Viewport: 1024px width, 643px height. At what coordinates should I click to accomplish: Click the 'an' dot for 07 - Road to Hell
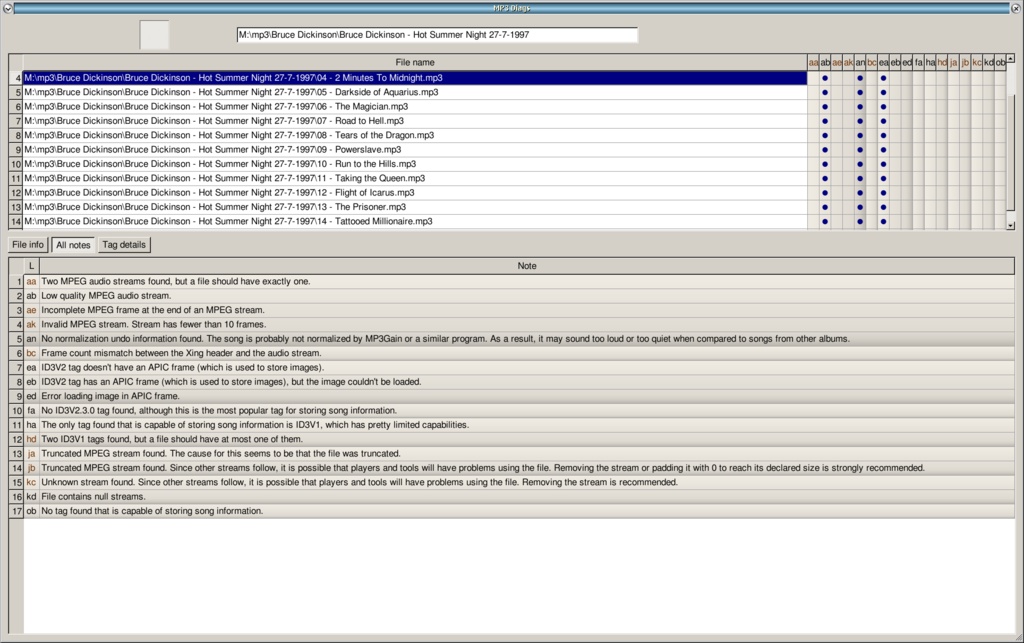click(860, 121)
